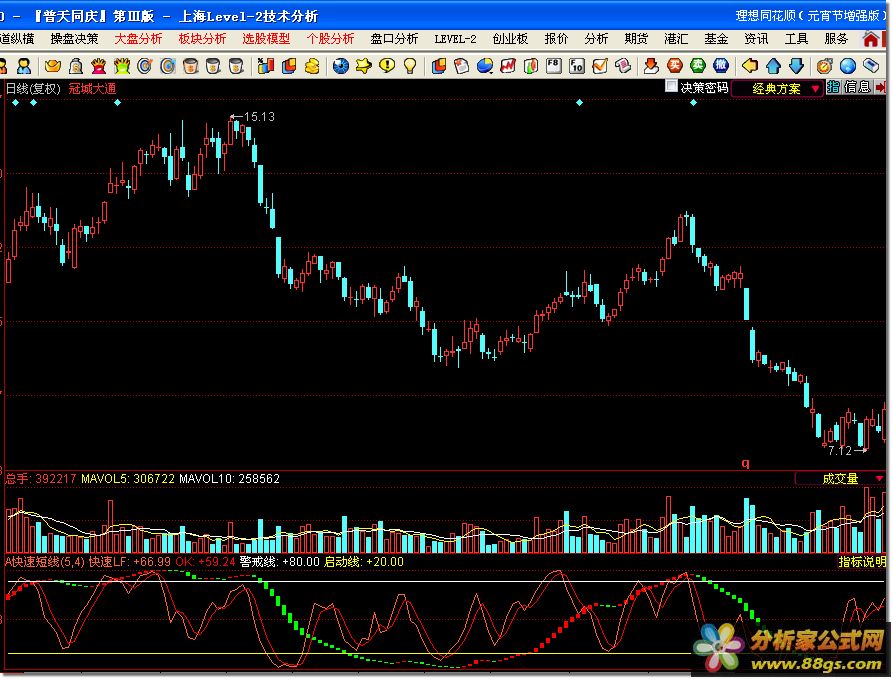Click the 15.13 high price label
The width and height of the screenshot is (893, 679).
259,117
